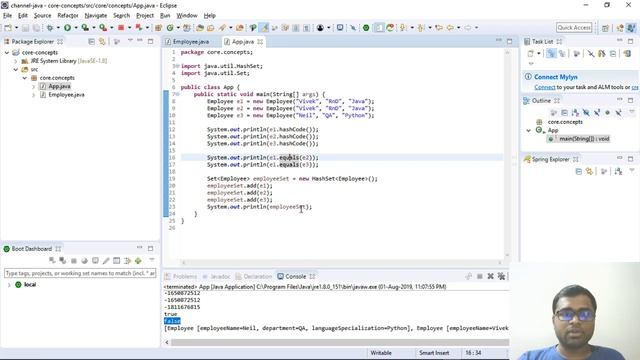The width and height of the screenshot is (640, 360).
Task: Click the New file icon in toolbar
Action: (8, 28)
